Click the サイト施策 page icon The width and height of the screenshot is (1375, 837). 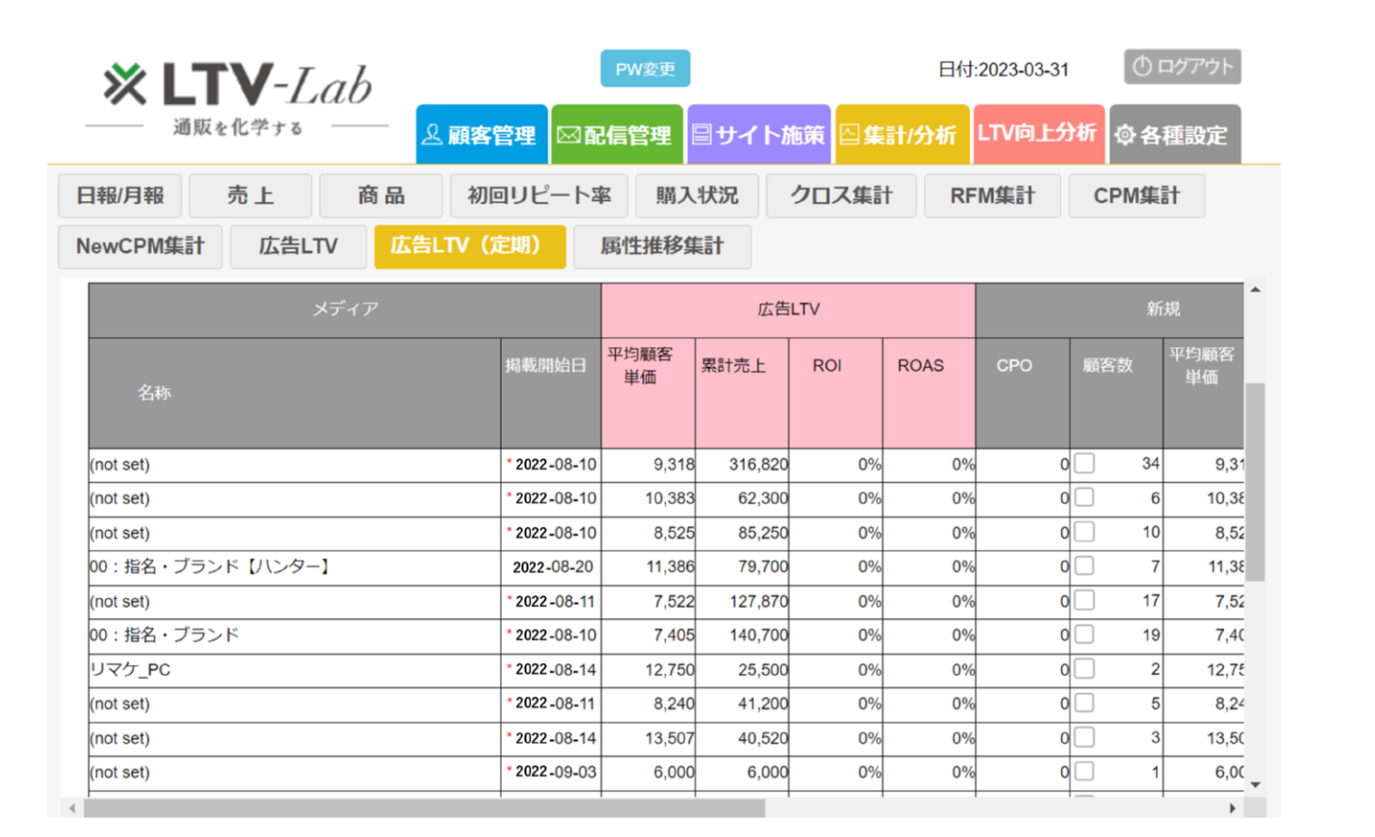[701, 135]
